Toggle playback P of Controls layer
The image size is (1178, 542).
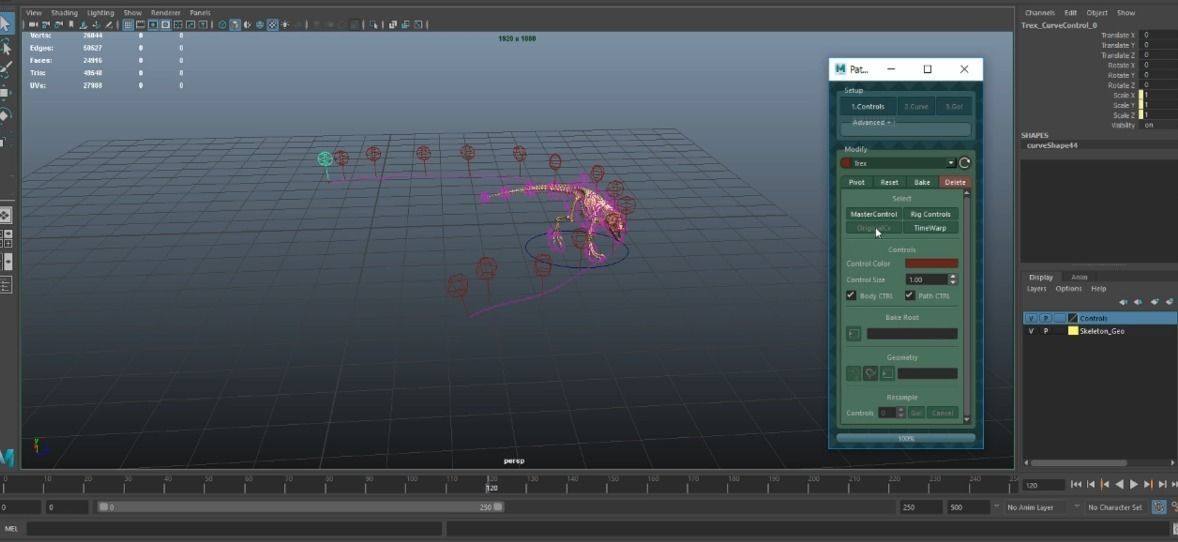point(1046,318)
